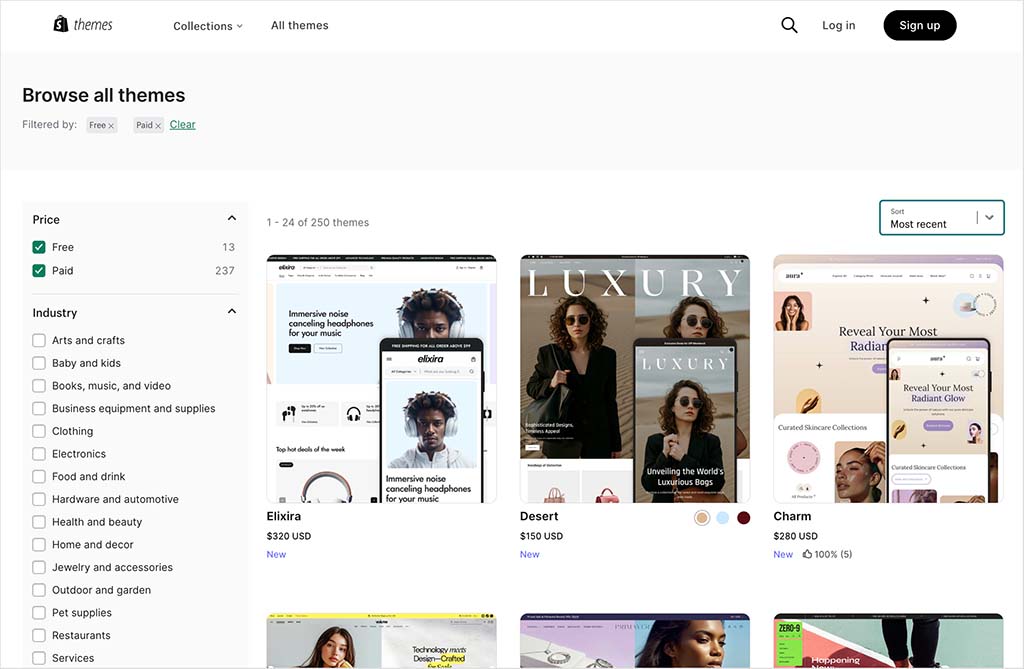Check the Outdoor and garden checkbox

pos(39,590)
